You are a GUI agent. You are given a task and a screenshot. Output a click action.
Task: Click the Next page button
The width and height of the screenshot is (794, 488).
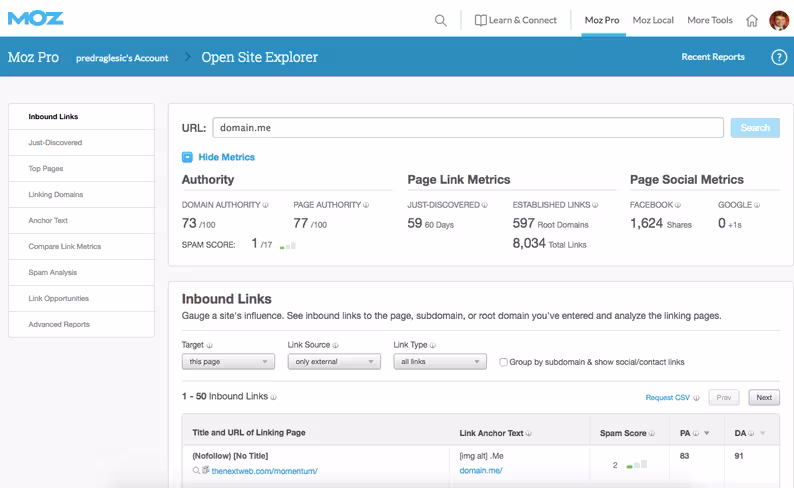764,397
